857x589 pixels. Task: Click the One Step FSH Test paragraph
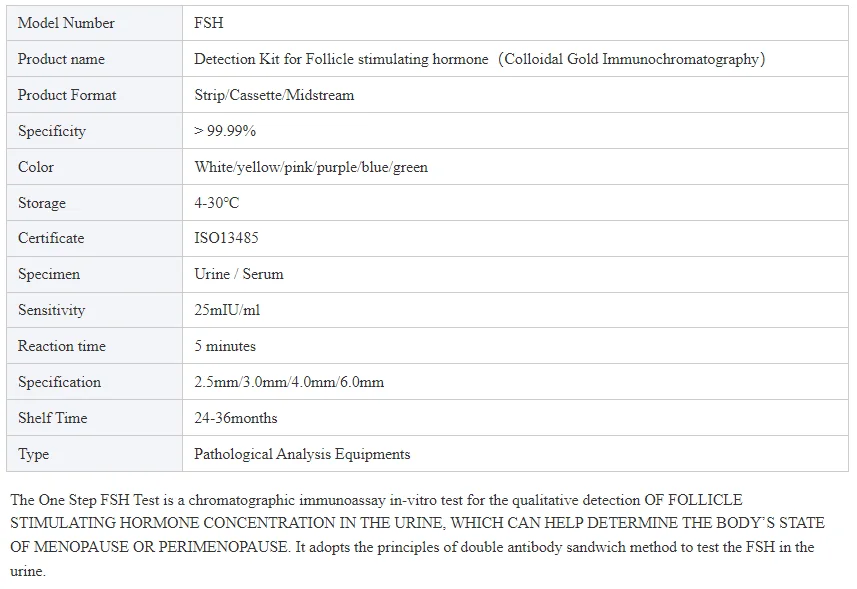420,535
